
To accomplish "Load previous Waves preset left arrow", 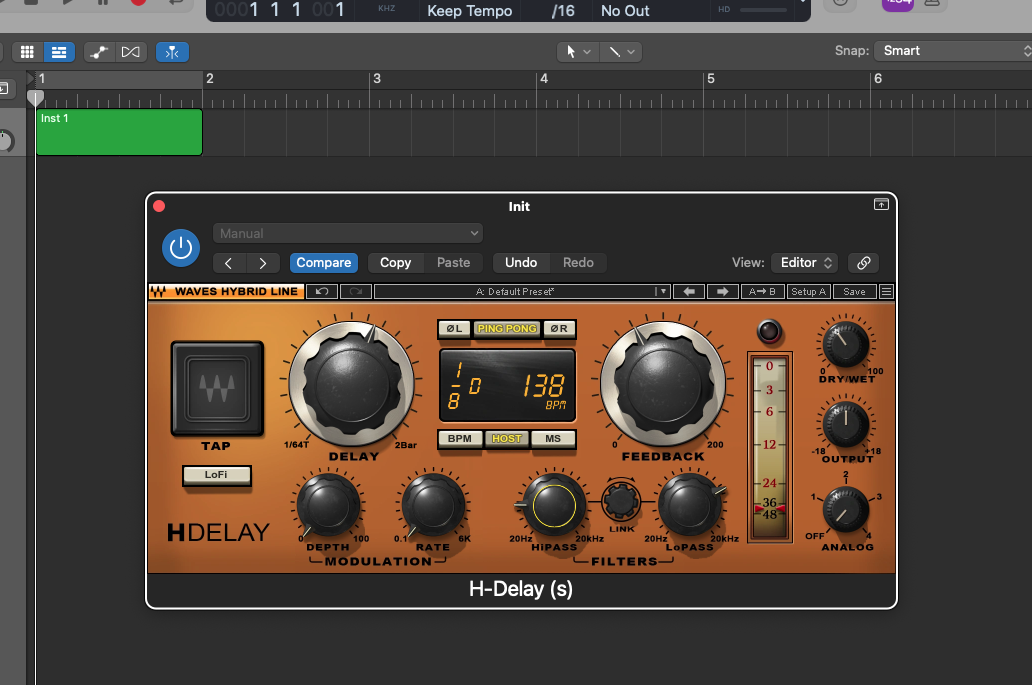I will [689, 292].
